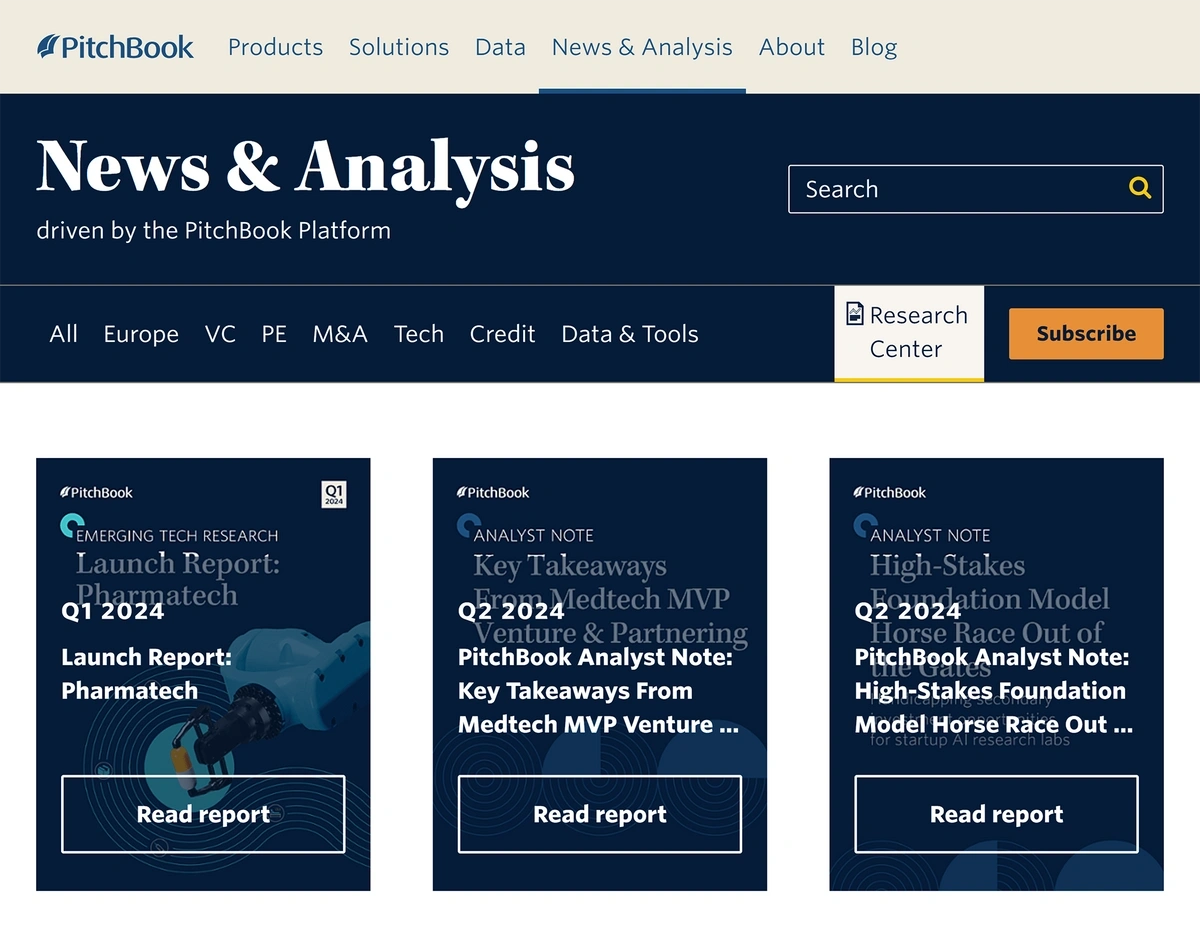Viewport: 1200px width, 926px height.
Task: Open the High-Stakes Foundation Model title
Action: (994, 691)
